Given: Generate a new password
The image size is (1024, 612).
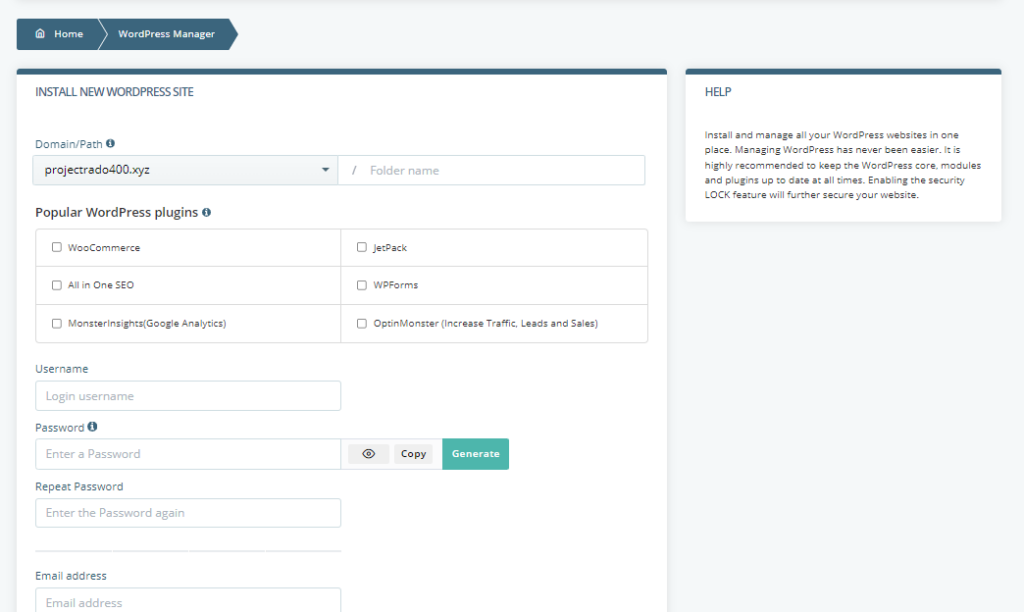Looking at the screenshot, I should click(475, 454).
